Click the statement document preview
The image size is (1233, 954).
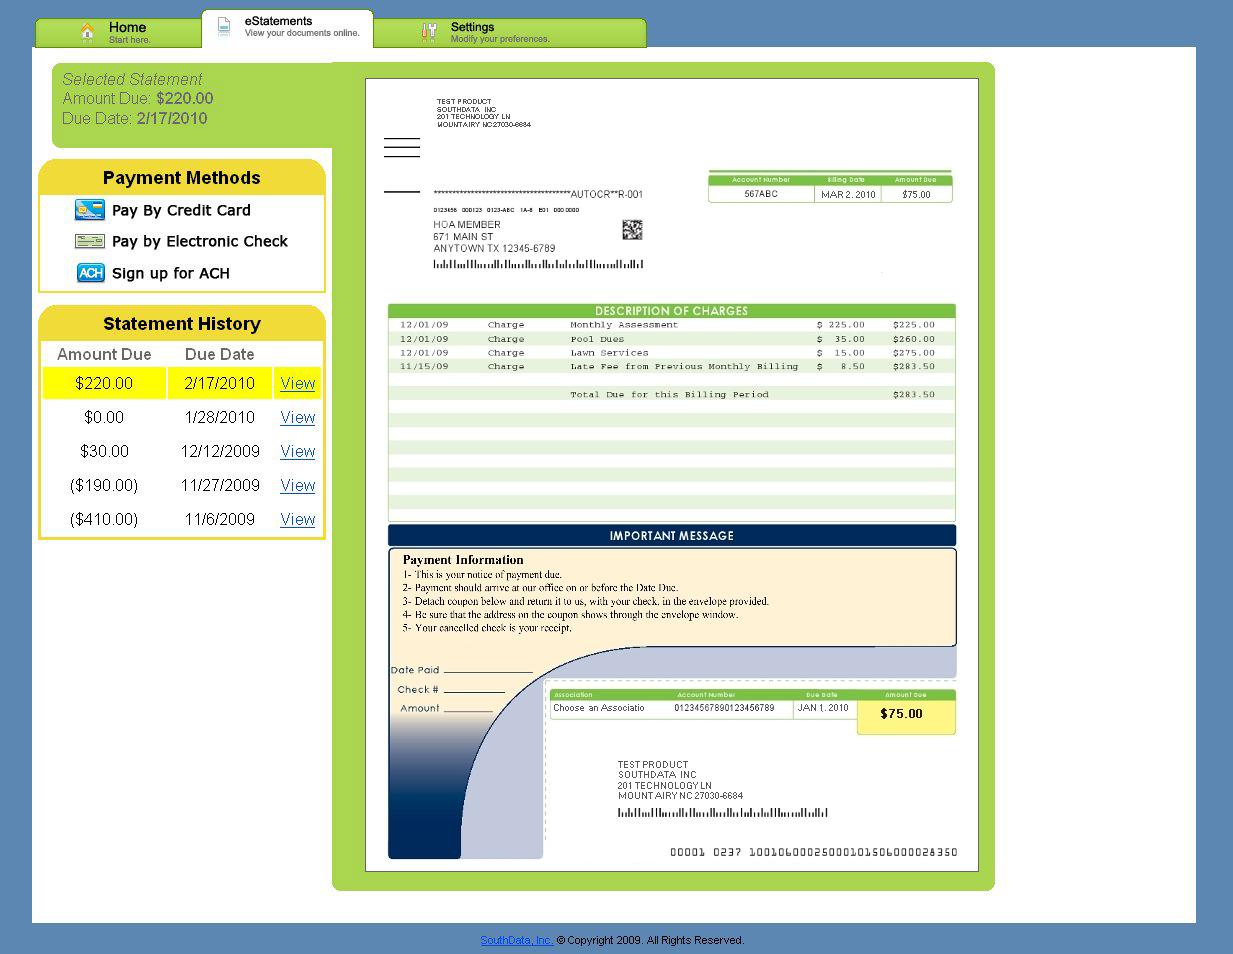coord(671,475)
